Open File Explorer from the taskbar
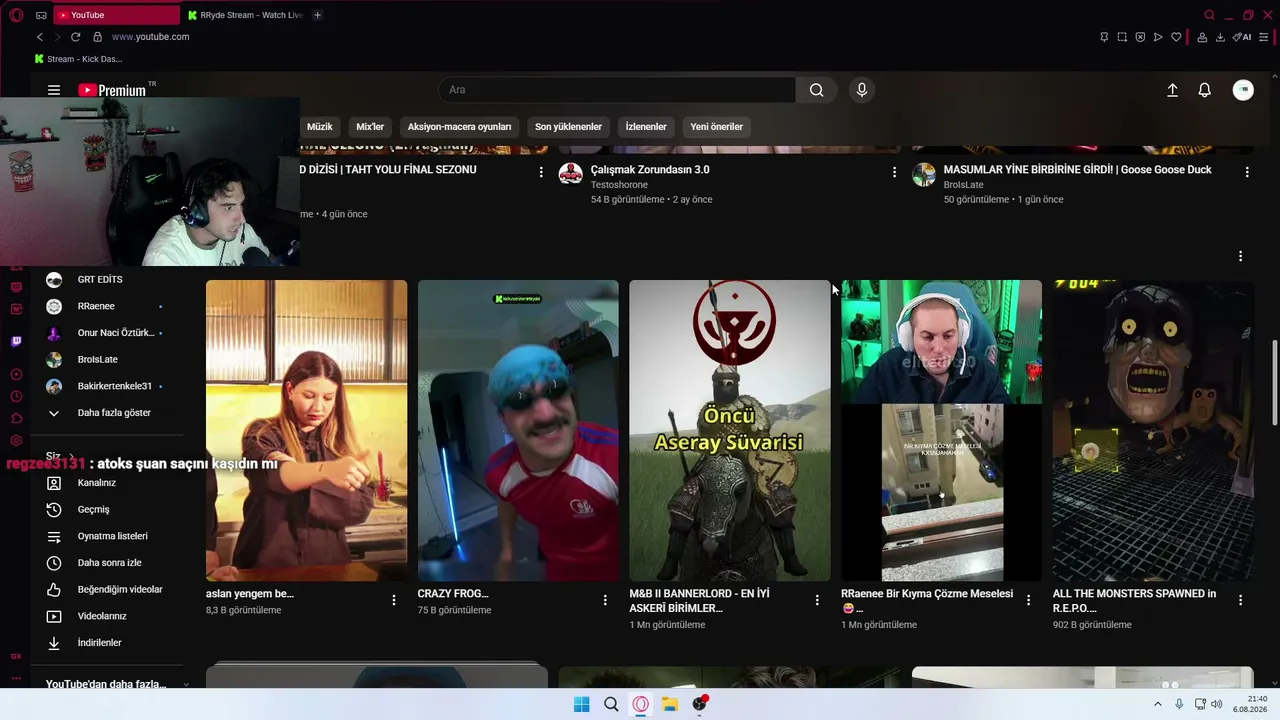The height and width of the screenshot is (720, 1280). pyautogui.click(x=670, y=704)
